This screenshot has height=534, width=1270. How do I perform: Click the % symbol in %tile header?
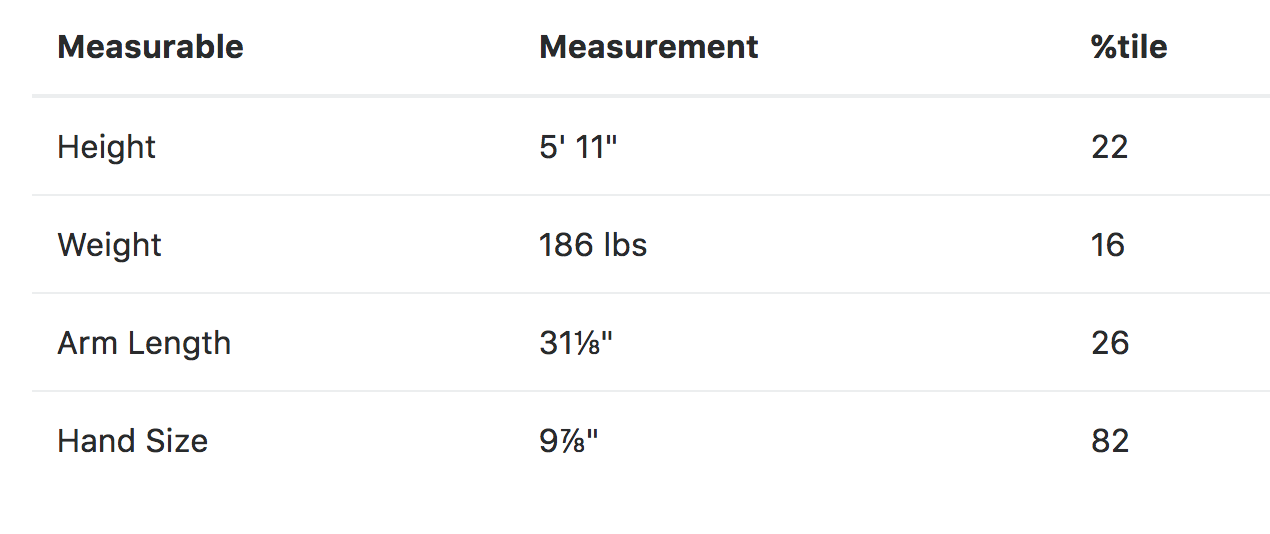[x=1104, y=47]
